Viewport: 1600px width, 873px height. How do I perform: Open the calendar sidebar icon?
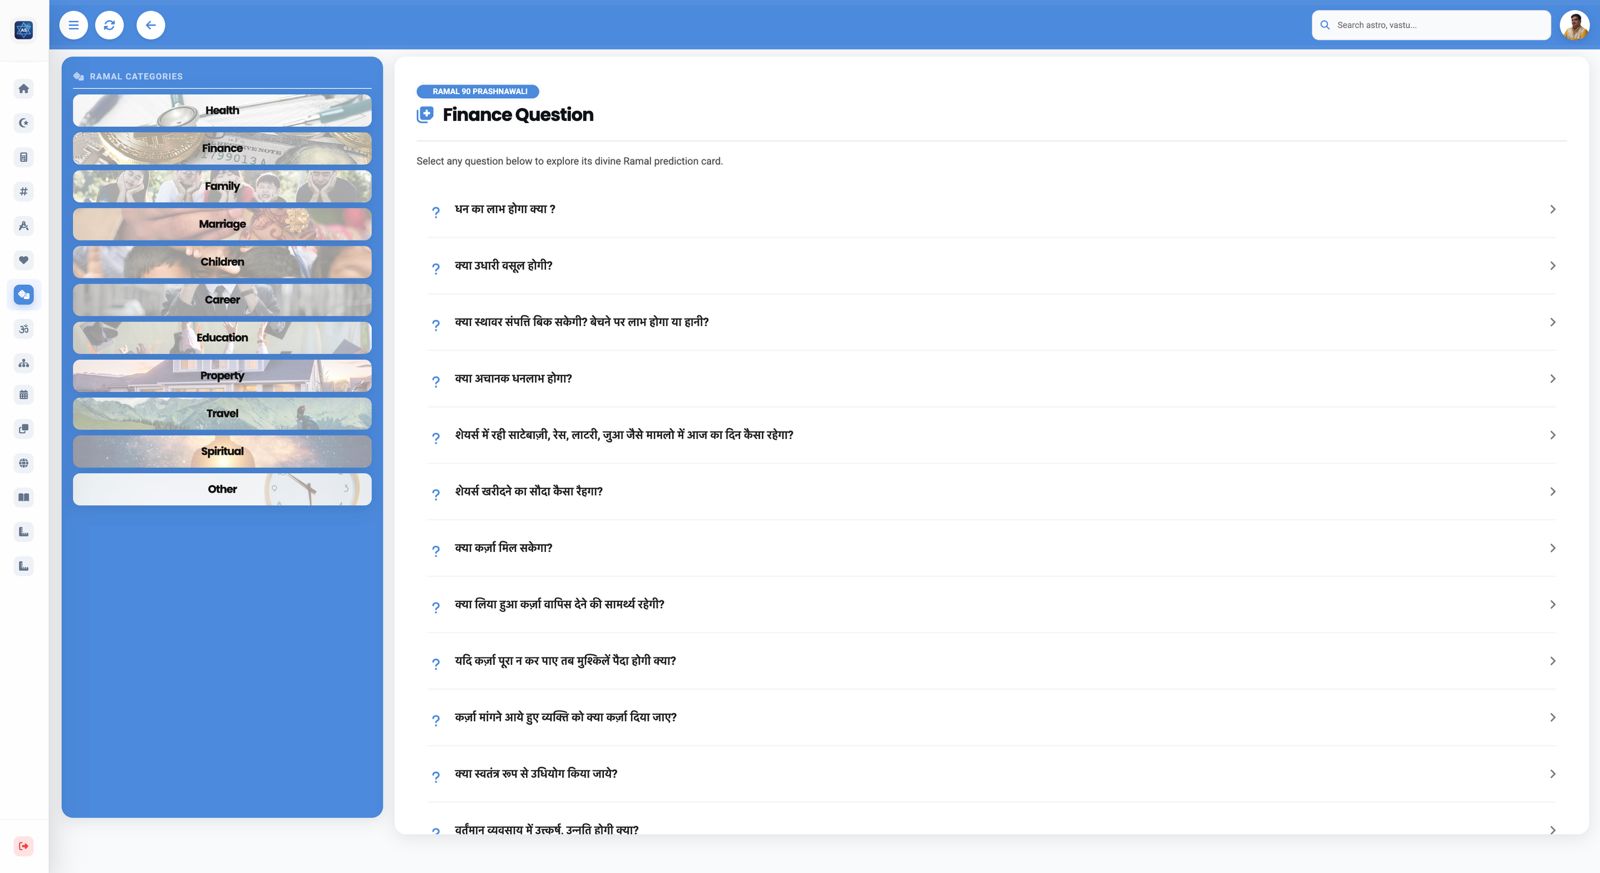point(24,395)
